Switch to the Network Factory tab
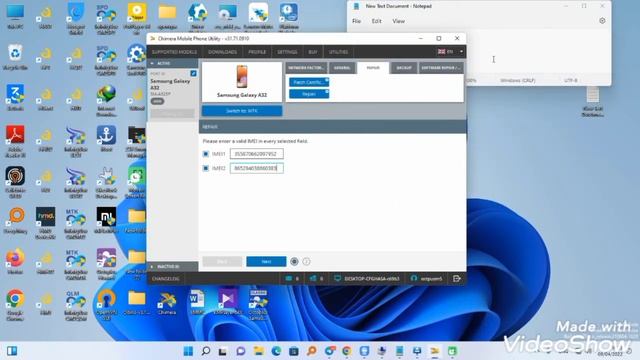 (x=306, y=68)
